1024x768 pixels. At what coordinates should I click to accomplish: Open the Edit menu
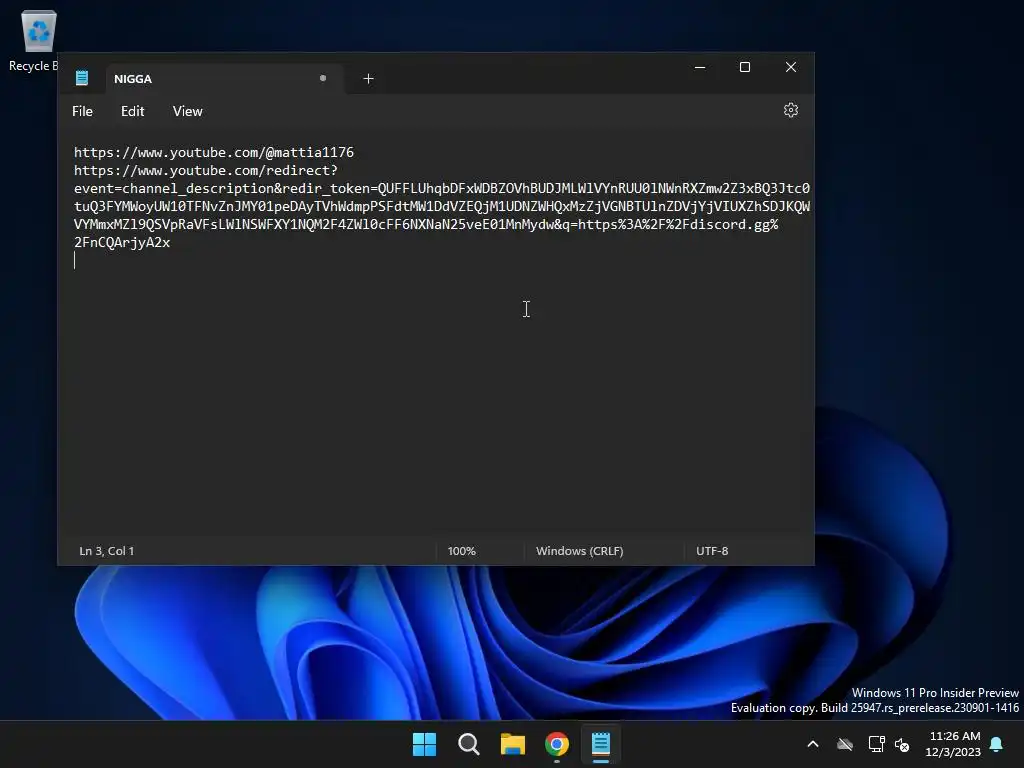coord(133,111)
